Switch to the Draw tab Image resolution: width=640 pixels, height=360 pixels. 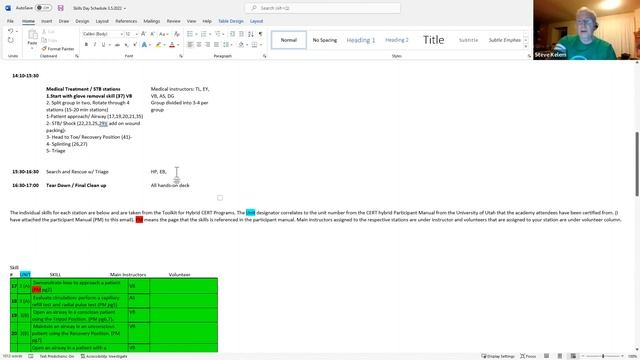point(64,21)
